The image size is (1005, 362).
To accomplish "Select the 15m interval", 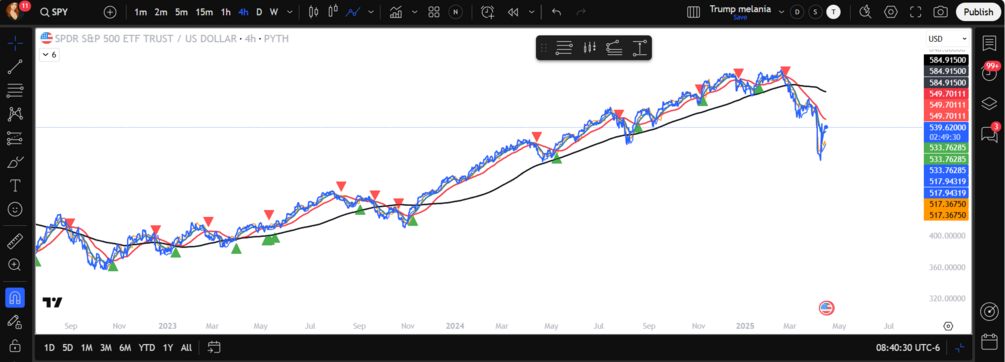I will pyautogui.click(x=204, y=12).
